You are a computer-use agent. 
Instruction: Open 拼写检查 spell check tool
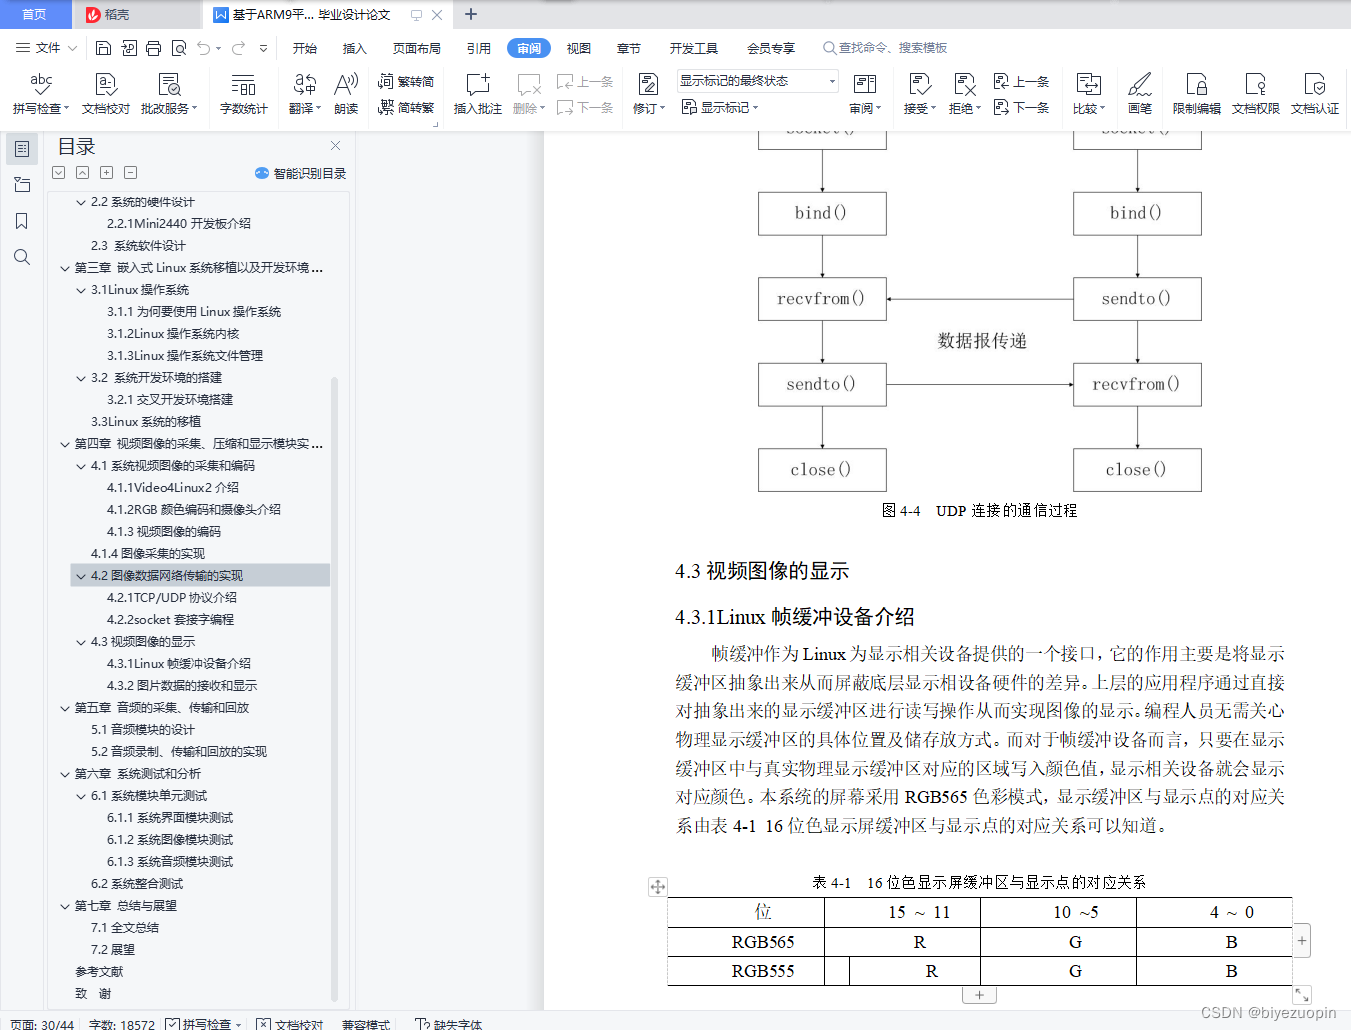(41, 94)
